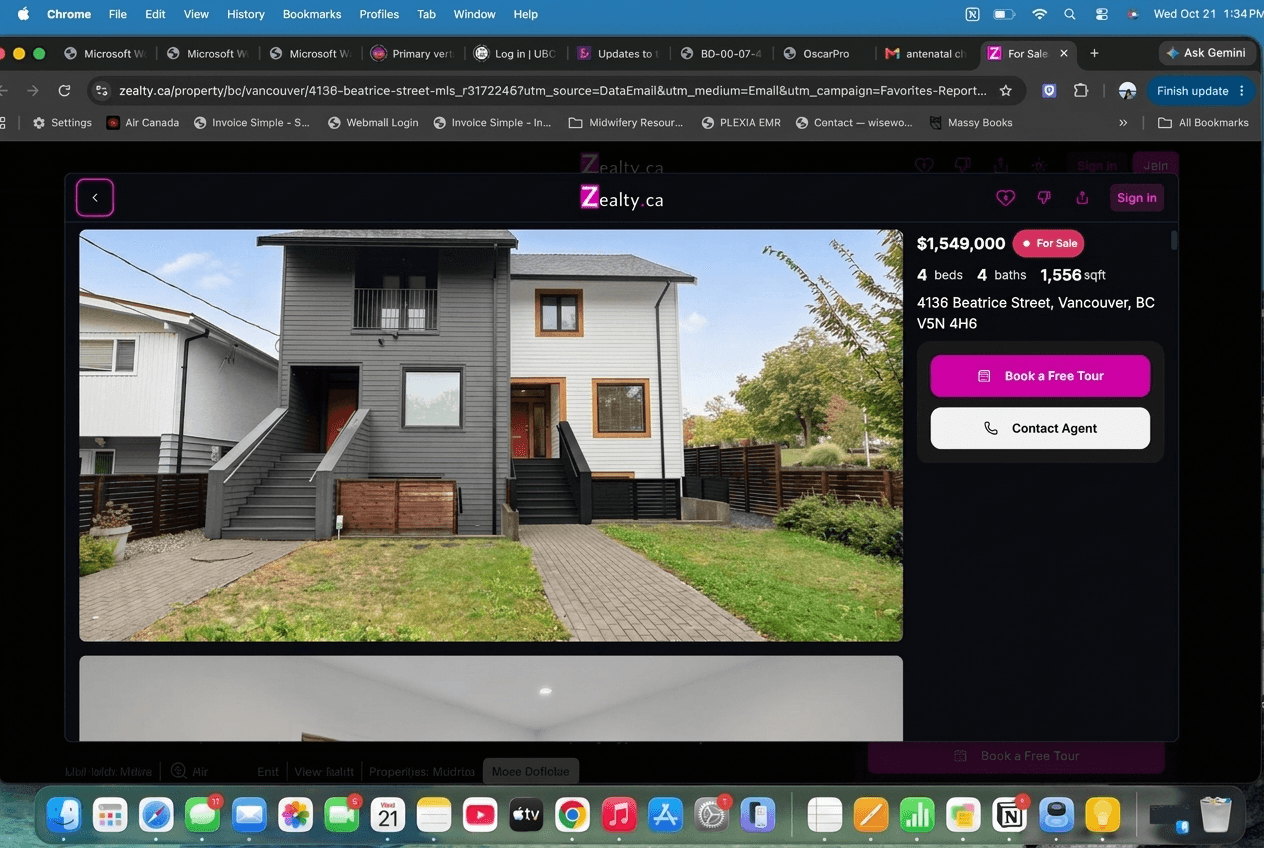Switch to the antenatal Gmail tab

(x=926, y=53)
